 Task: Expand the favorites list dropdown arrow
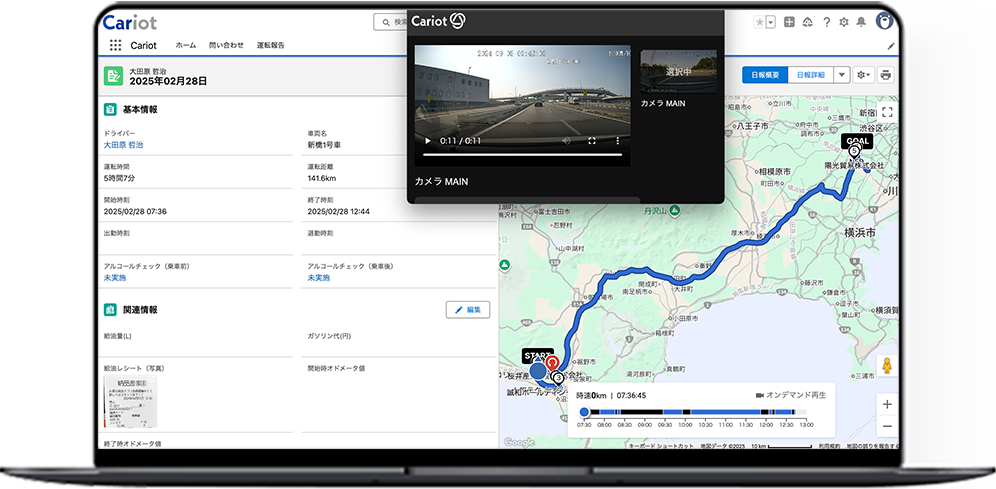point(771,22)
